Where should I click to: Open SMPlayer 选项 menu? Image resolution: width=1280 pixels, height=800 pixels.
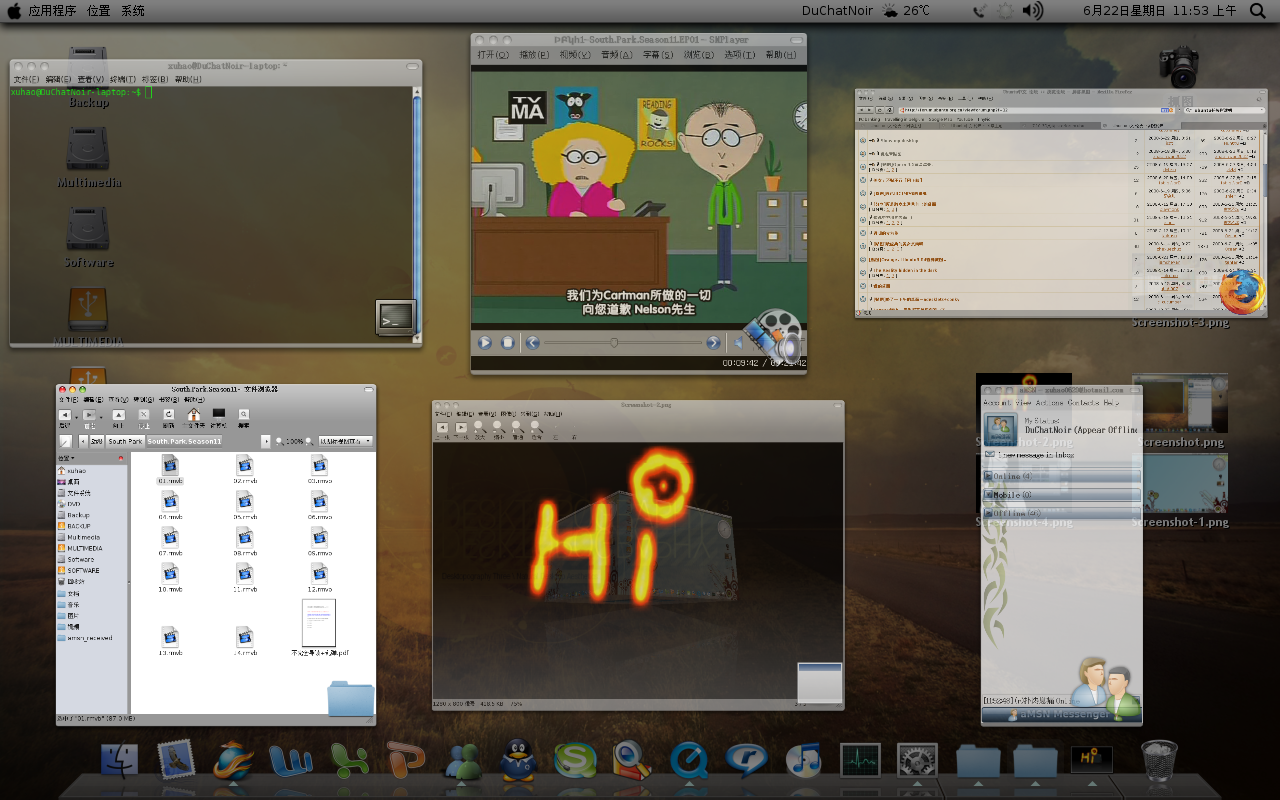point(739,55)
